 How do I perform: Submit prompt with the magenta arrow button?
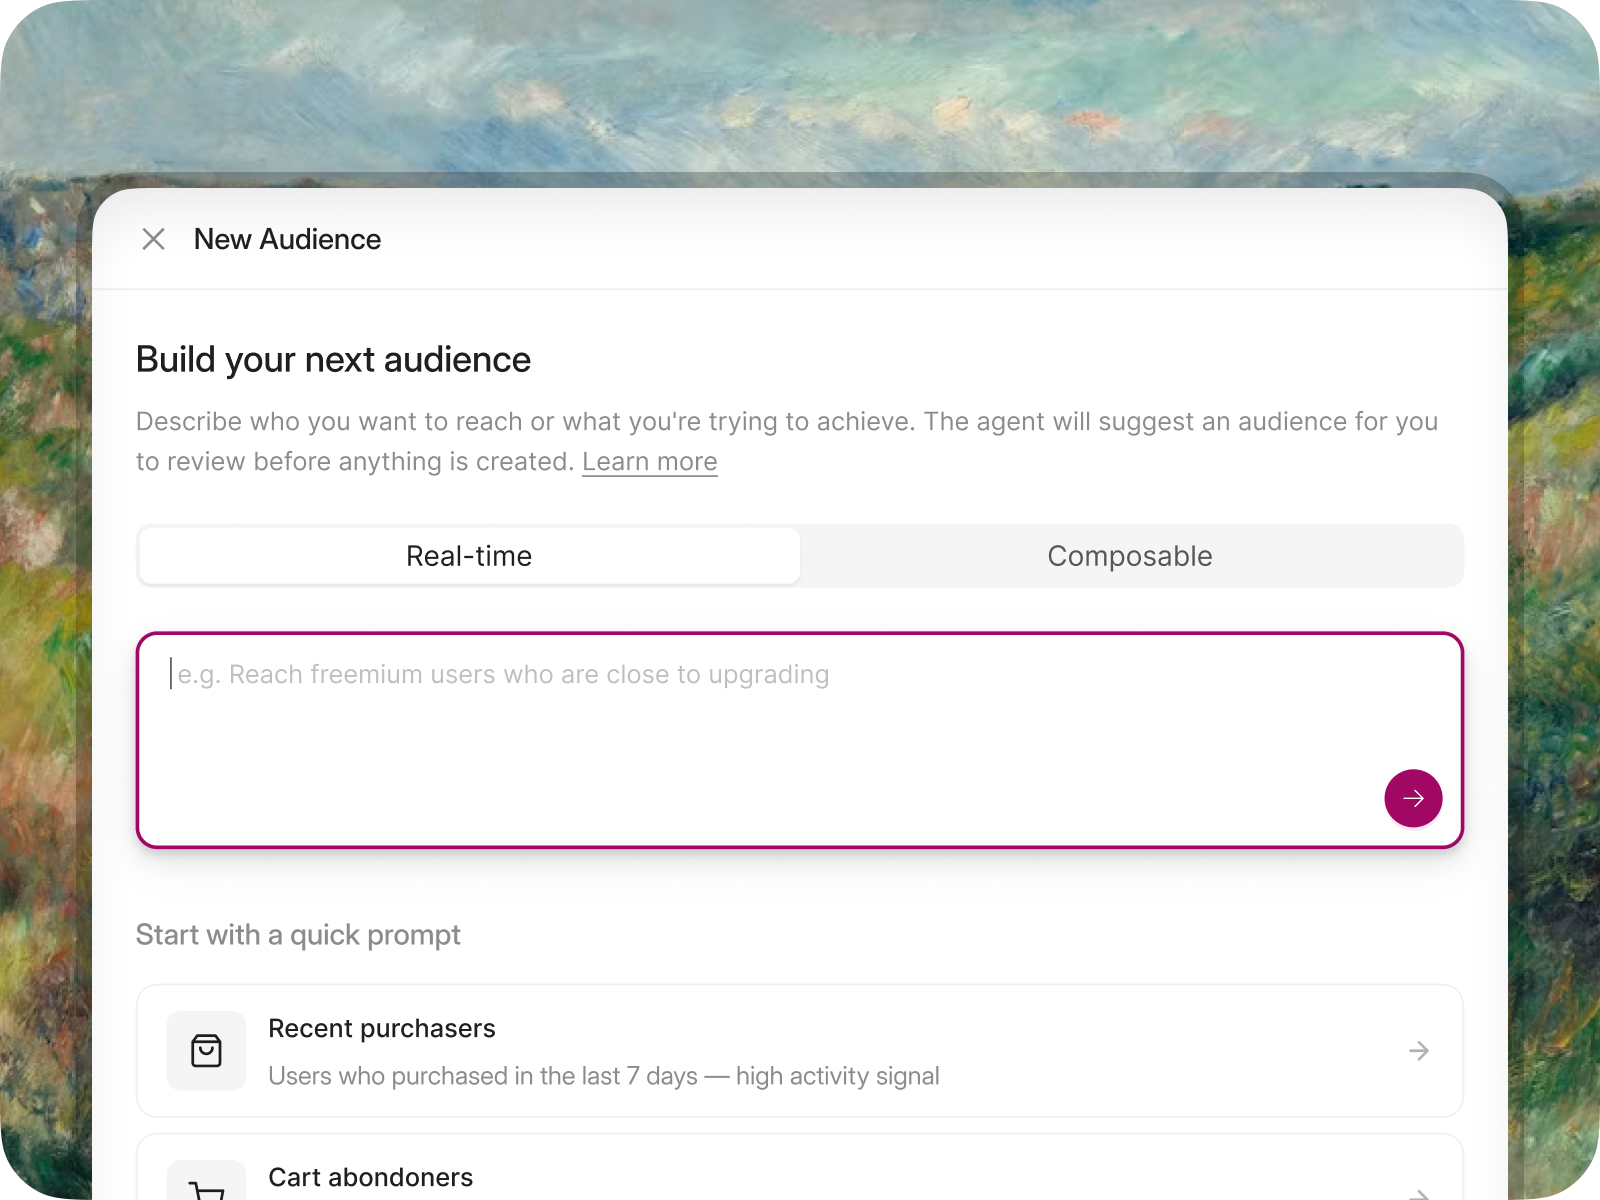click(1413, 798)
